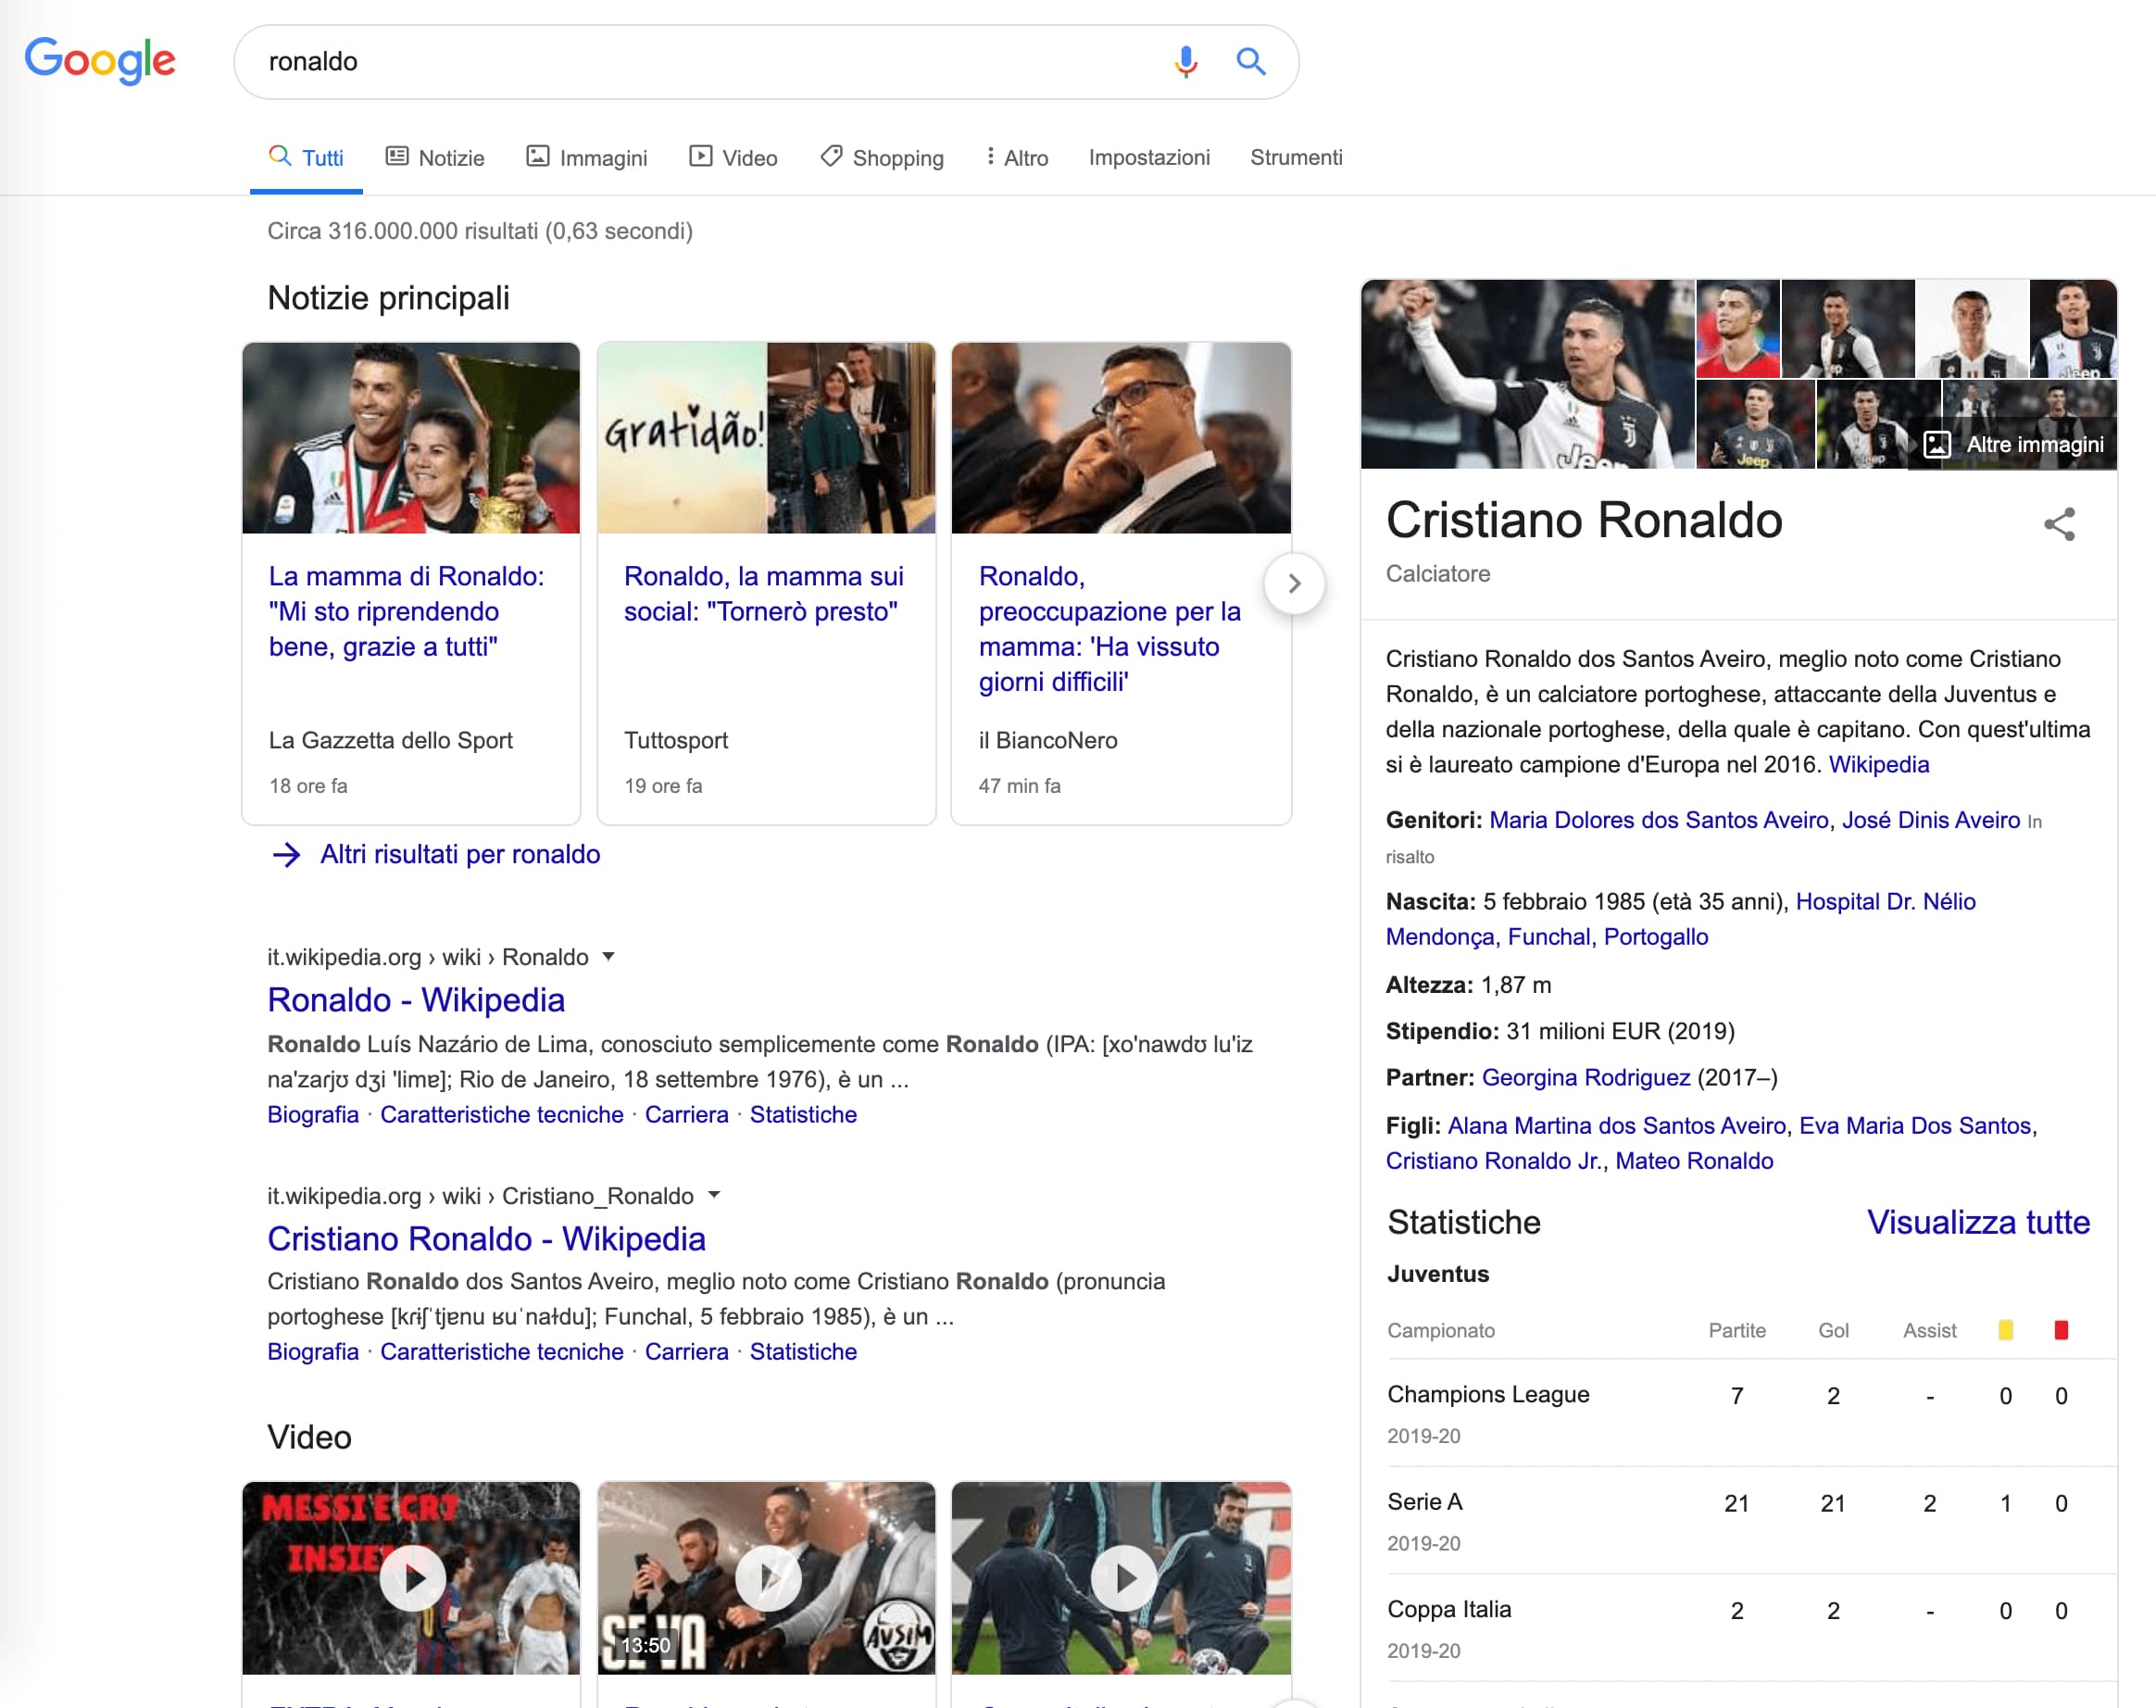Play the Messi e CR7 video
Image resolution: width=2156 pixels, height=1708 pixels.
click(412, 1578)
